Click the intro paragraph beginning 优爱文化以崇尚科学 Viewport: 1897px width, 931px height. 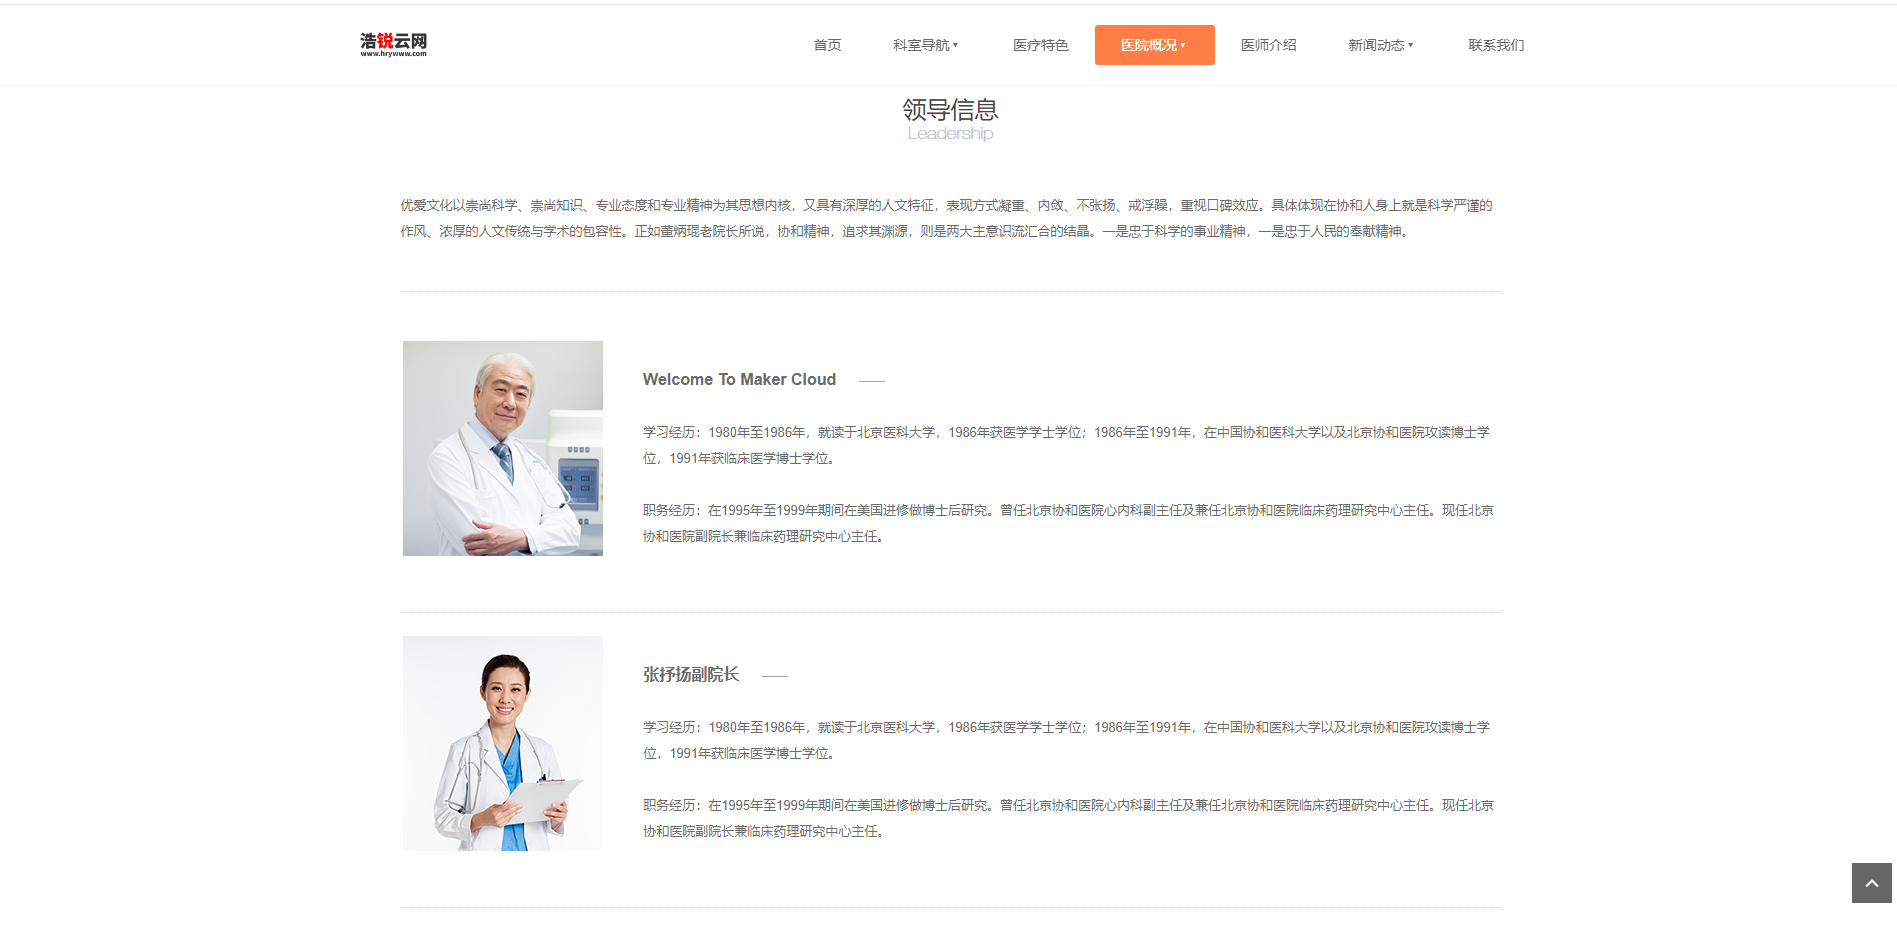coord(947,218)
